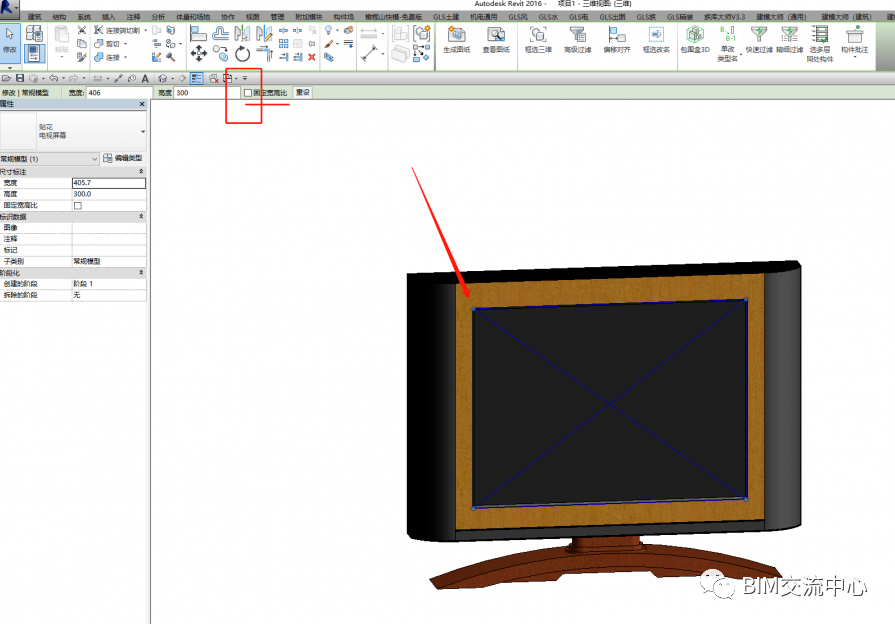Toggle the properties palette ribbon button

pyautogui.click(x=34, y=54)
